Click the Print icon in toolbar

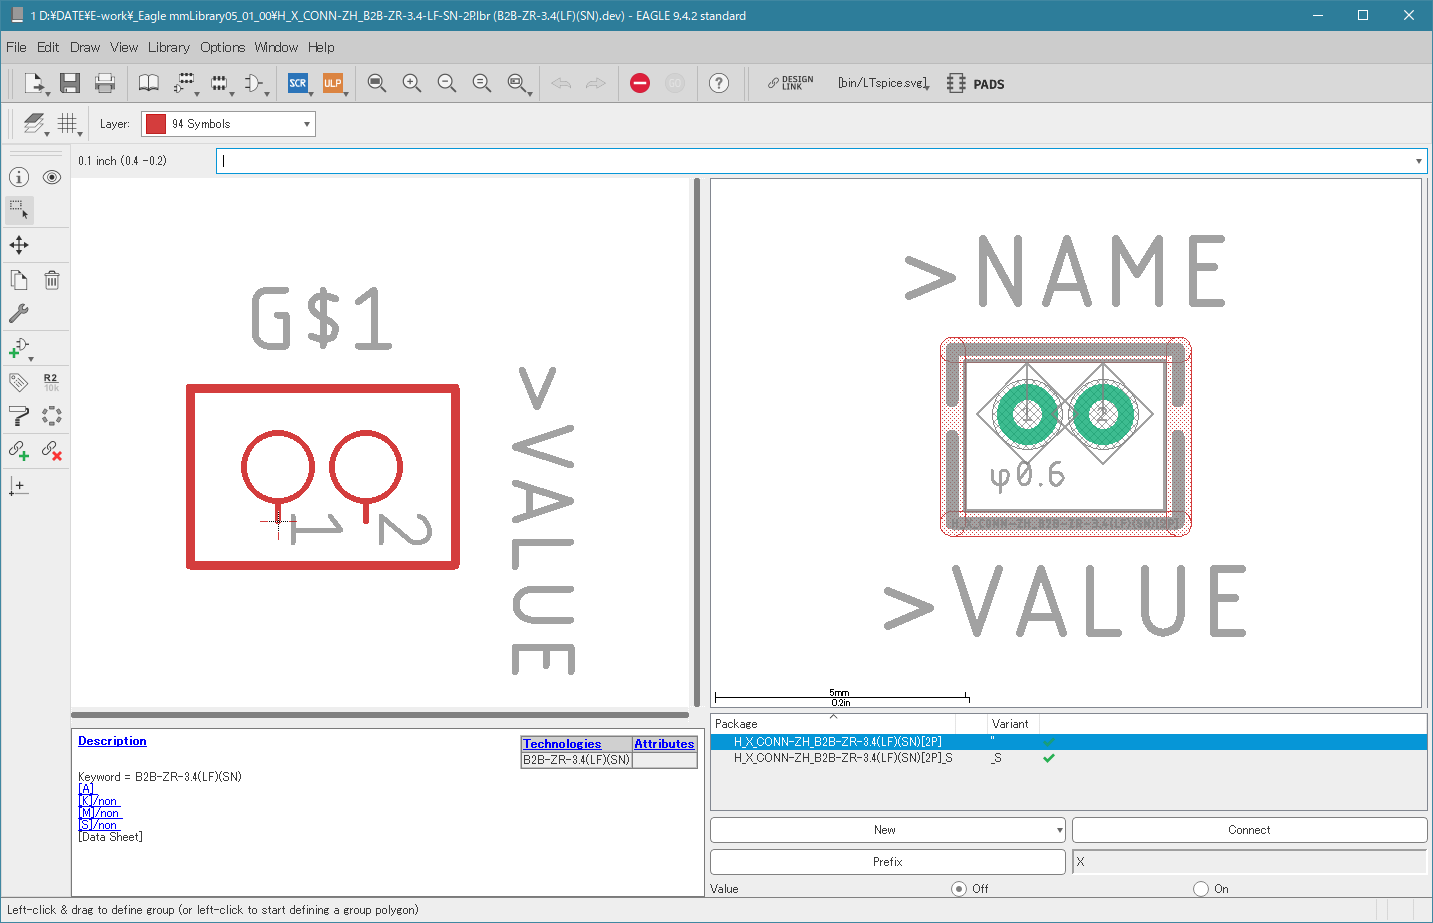(105, 83)
